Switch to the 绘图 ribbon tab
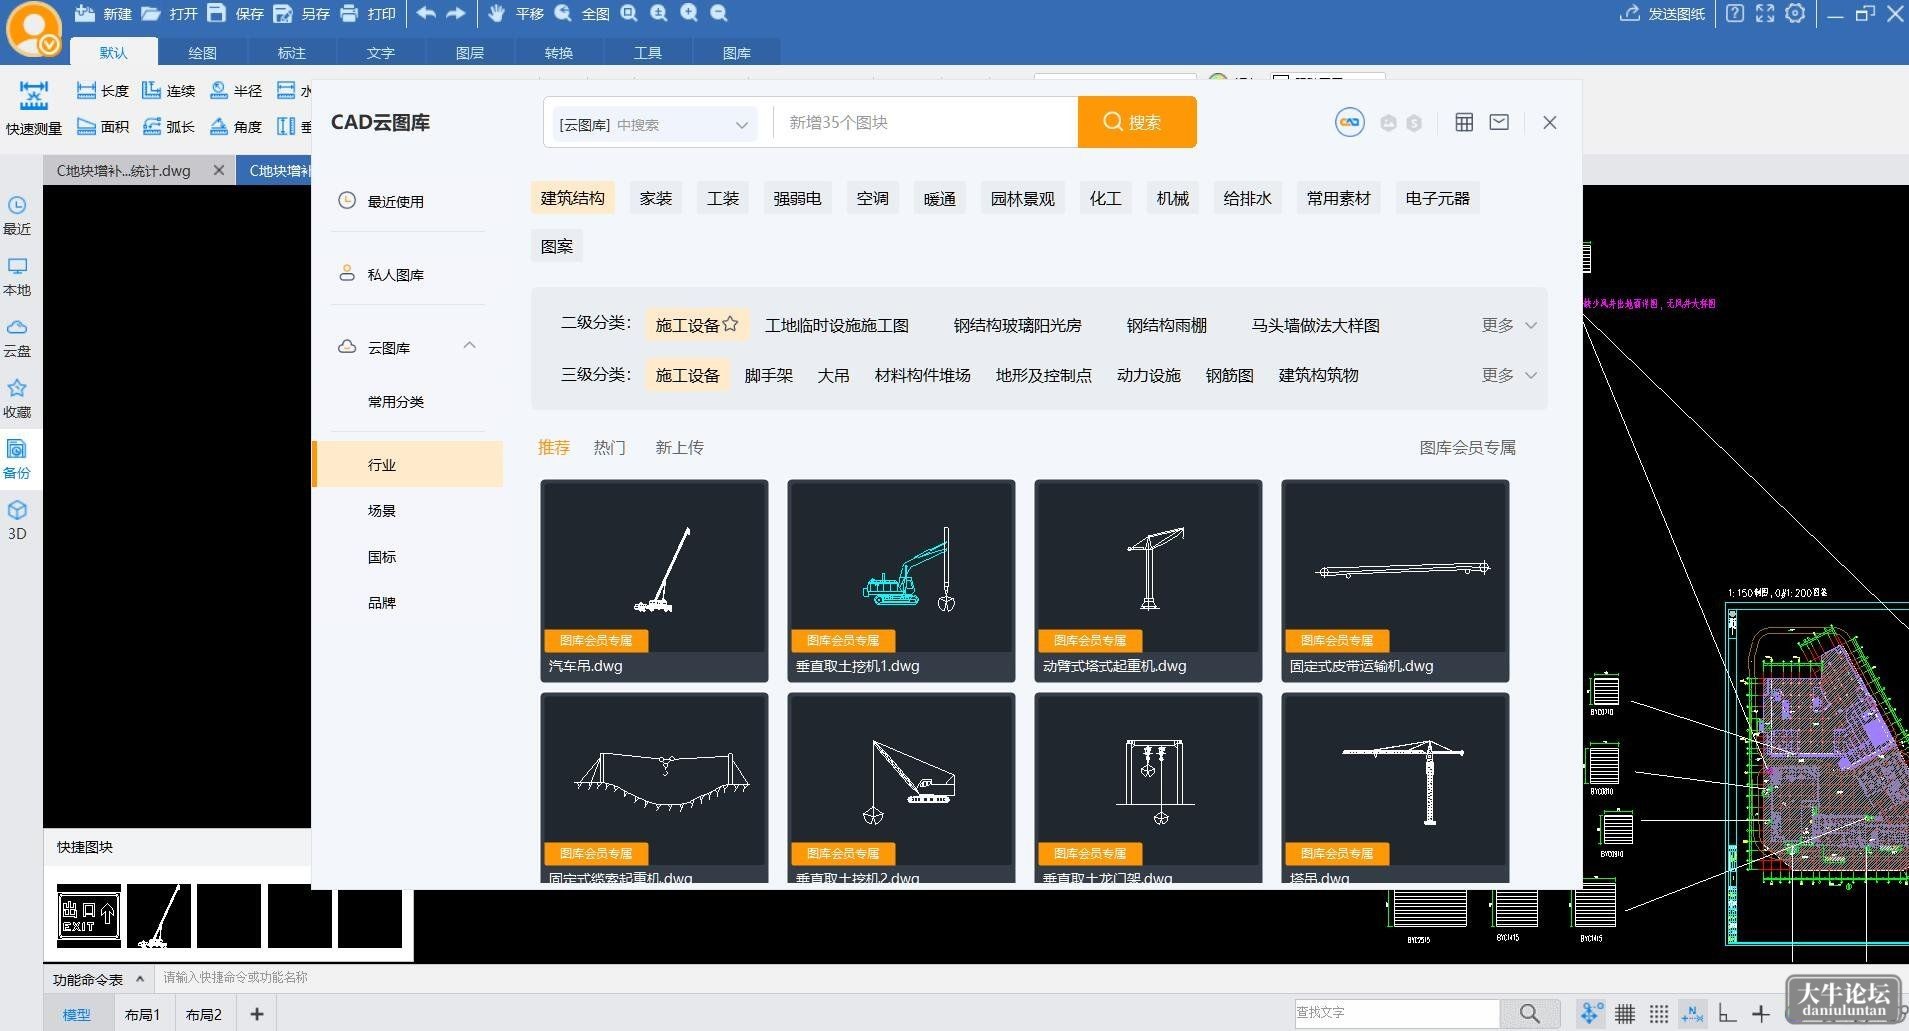 coord(202,52)
